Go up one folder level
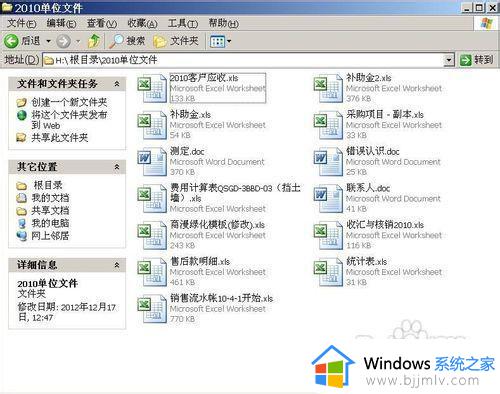 (x=94, y=41)
